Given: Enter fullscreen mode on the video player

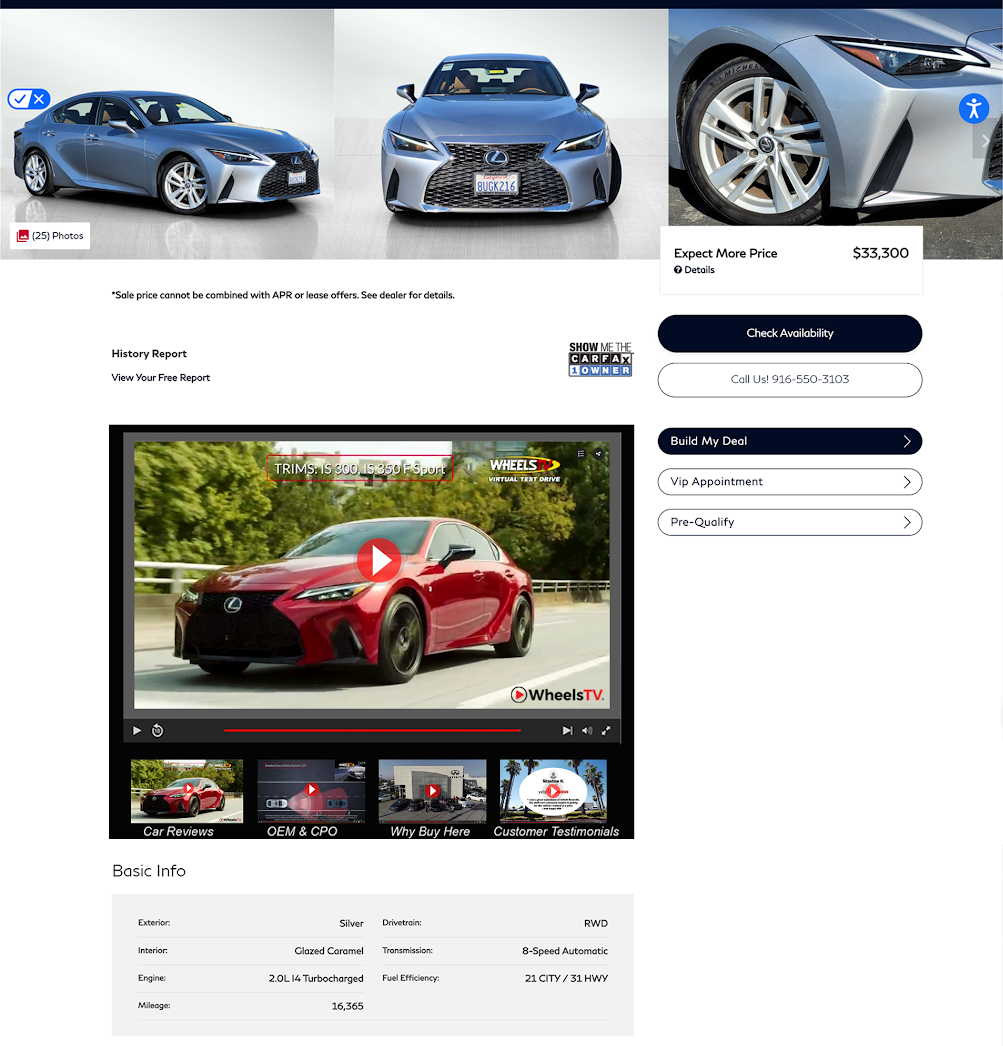Looking at the screenshot, I should click(606, 730).
